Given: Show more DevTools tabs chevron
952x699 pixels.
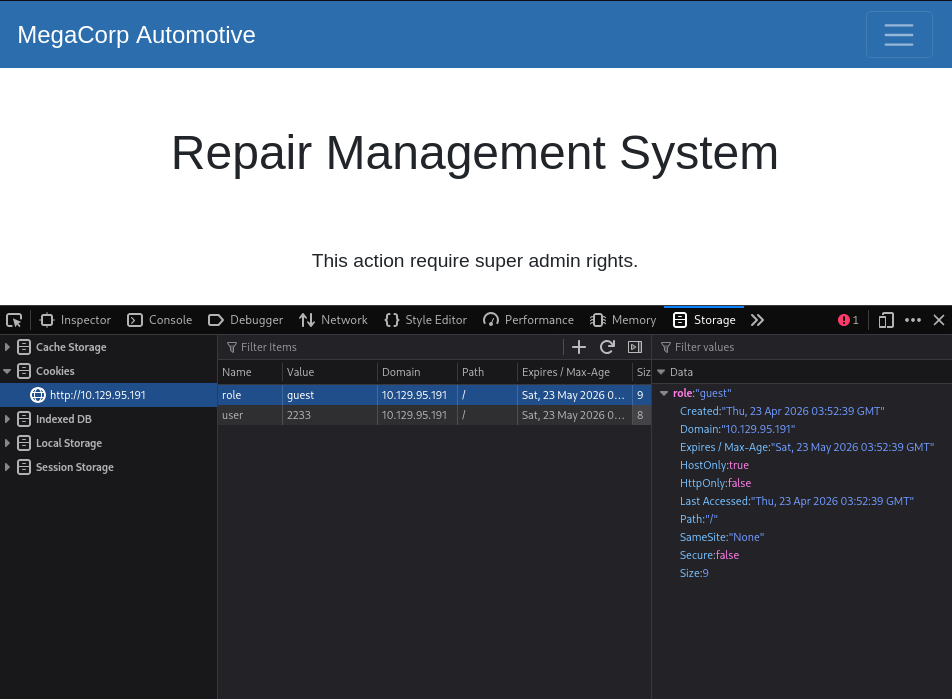Looking at the screenshot, I should click(x=757, y=320).
